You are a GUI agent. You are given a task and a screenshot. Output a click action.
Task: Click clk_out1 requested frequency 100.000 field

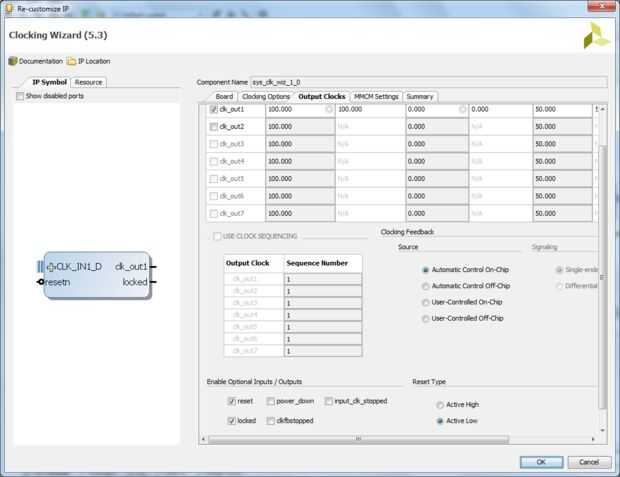click(x=300, y=109)
